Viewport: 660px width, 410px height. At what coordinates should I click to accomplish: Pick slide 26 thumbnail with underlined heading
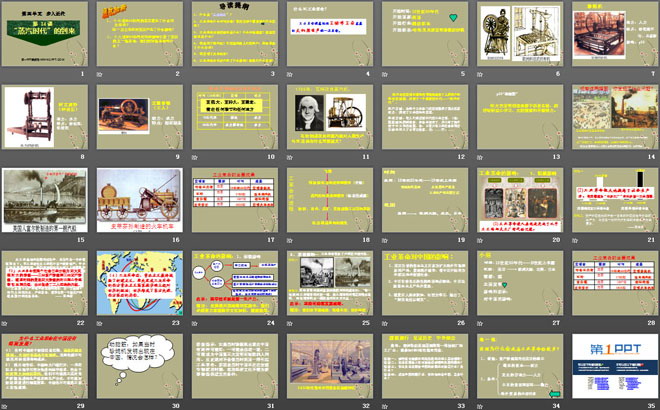[425, 283]
